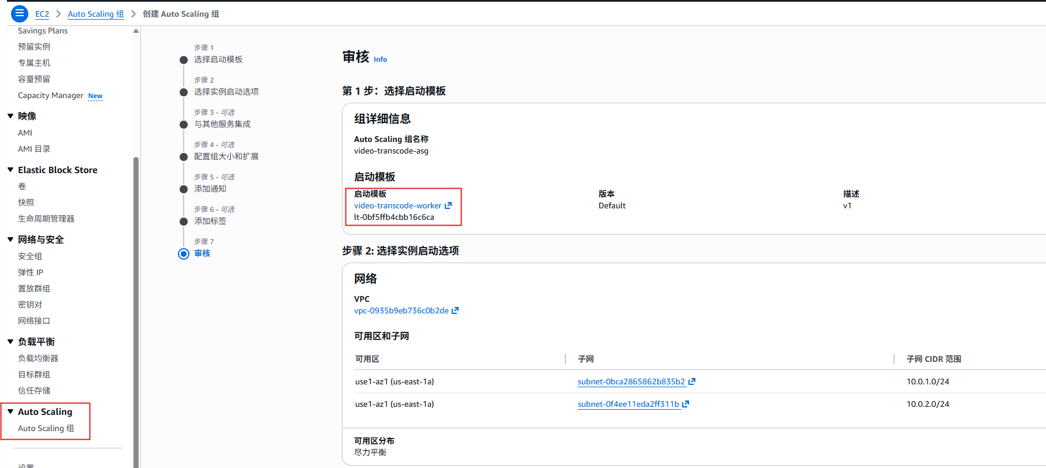Click the step 5 circle in wizard
Screen dimensions: 1046x468
183,189
